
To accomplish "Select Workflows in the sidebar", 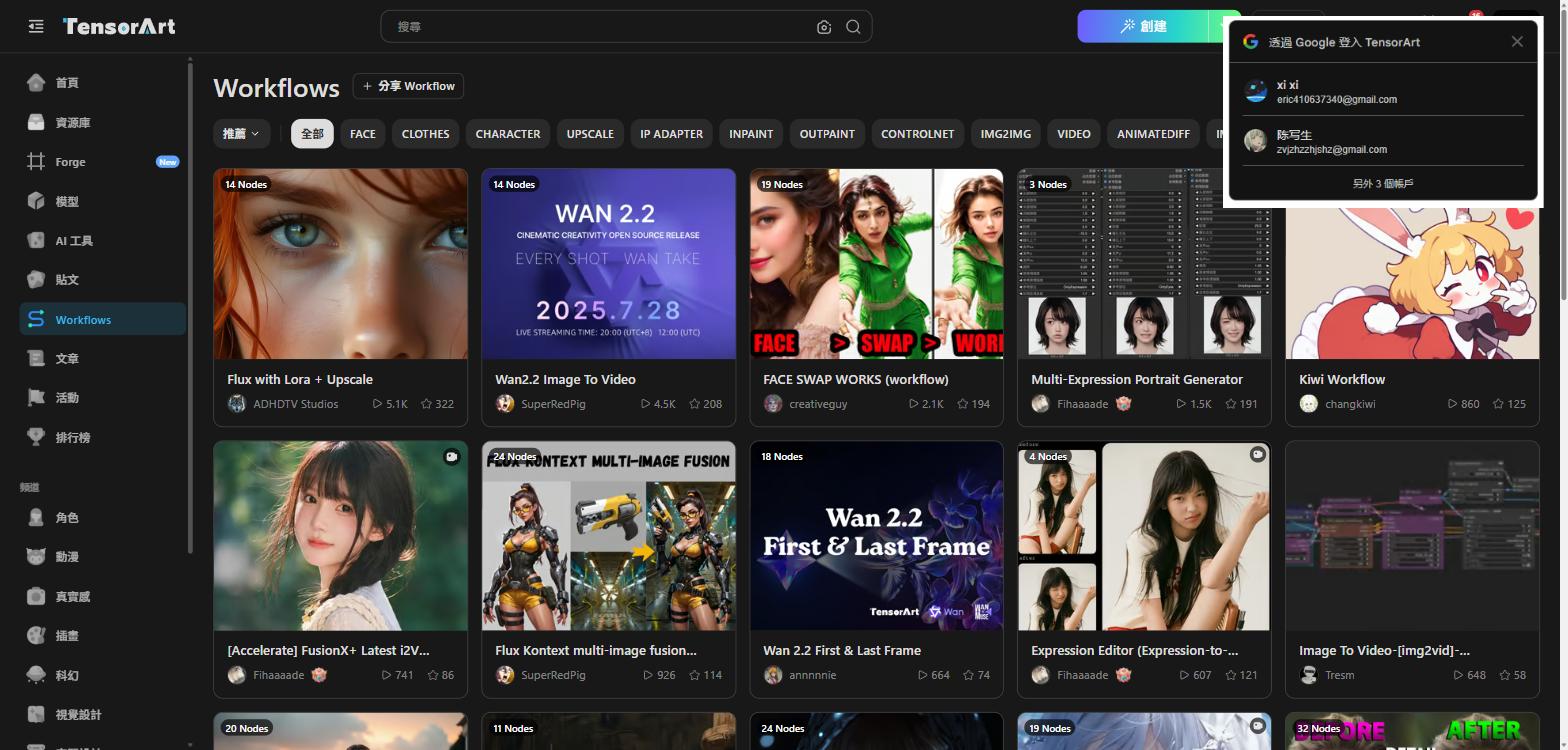I will [102, 319].
